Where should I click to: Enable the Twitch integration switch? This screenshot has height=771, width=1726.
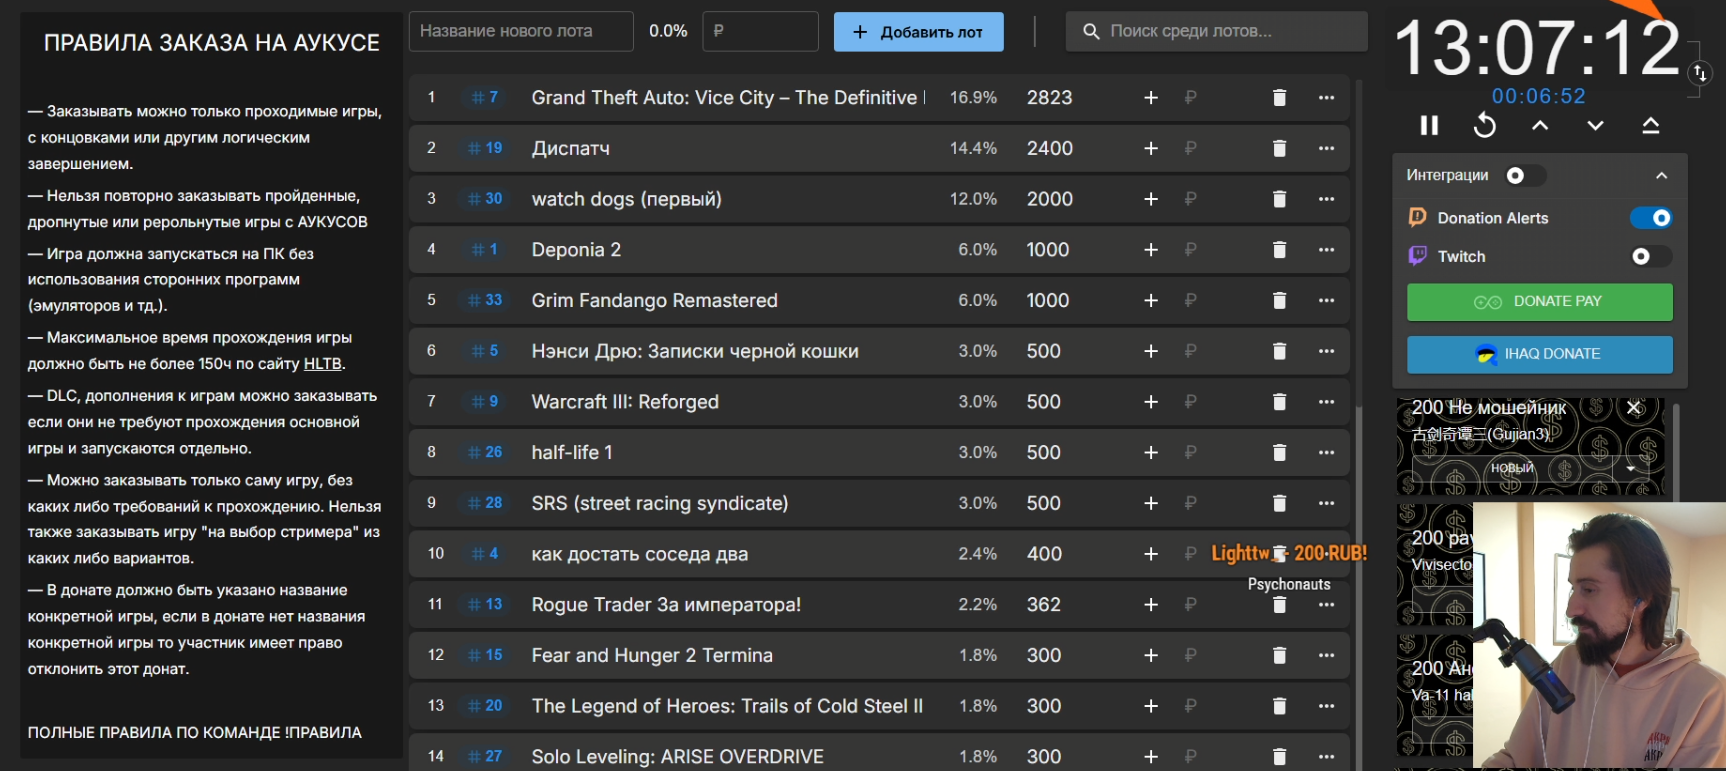pos(1651,257)
